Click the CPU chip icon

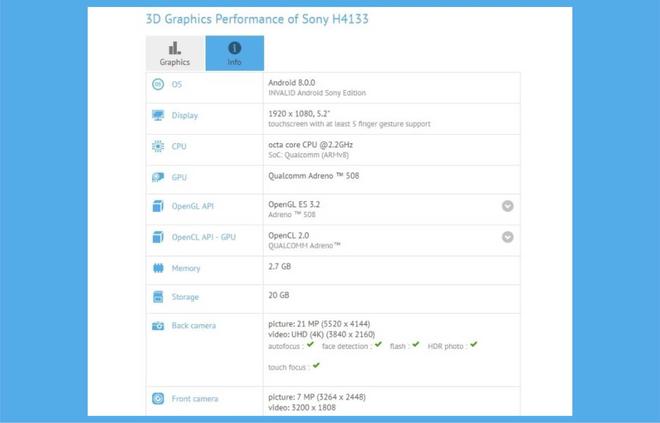click(x=158, y=146)
